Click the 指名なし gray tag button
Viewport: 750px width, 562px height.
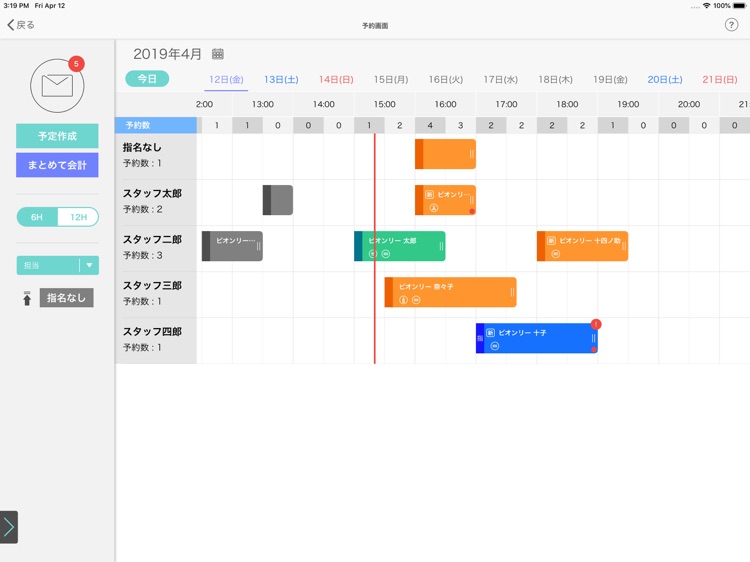(66, 298)
